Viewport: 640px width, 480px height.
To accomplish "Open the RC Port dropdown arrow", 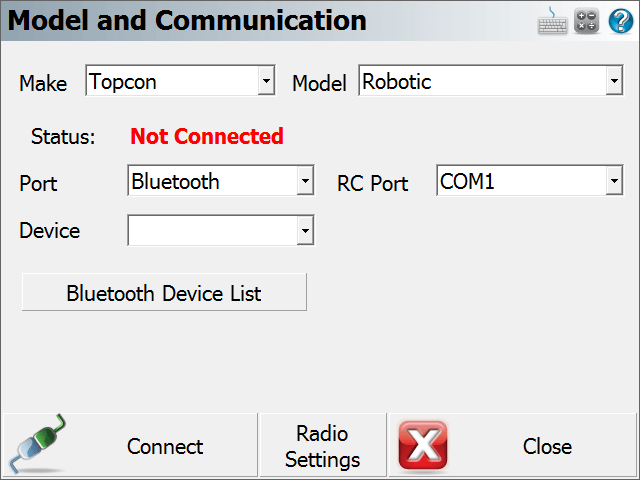I will click(x=614, y=180).
